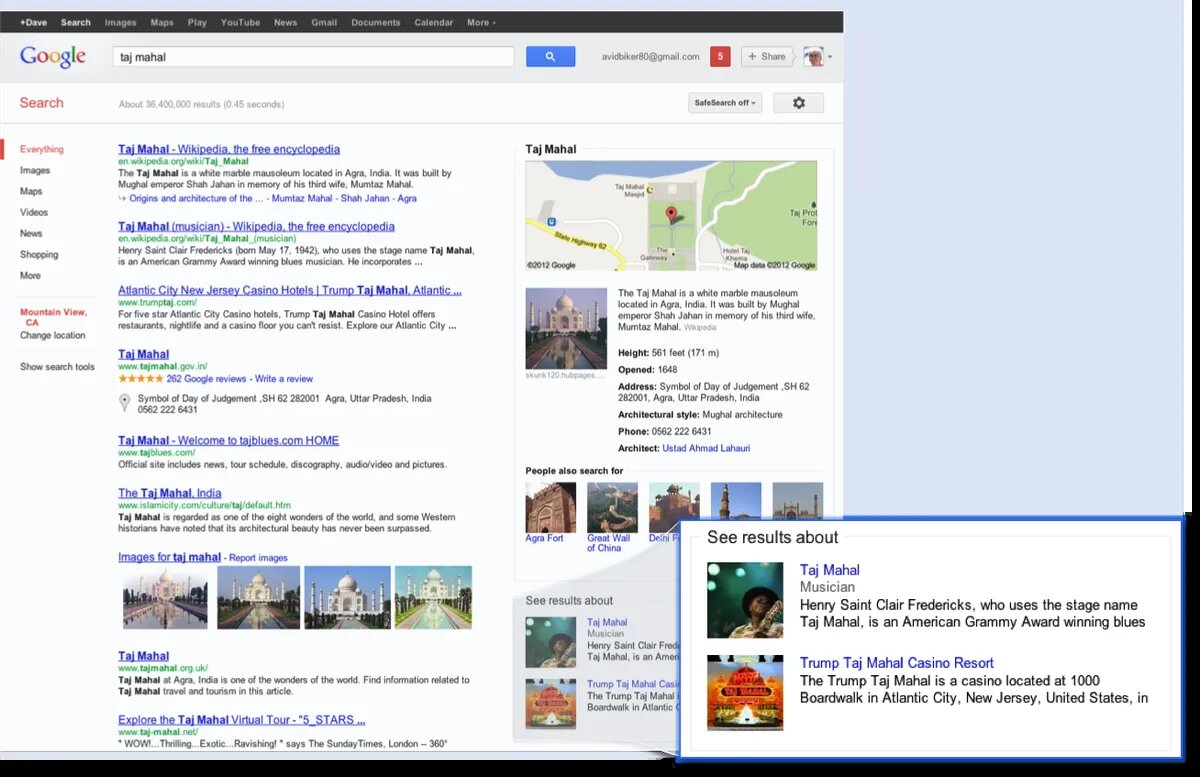This screenshot has height=777, width=1200.
Task: Click Report images link
Action: point(258,558)
